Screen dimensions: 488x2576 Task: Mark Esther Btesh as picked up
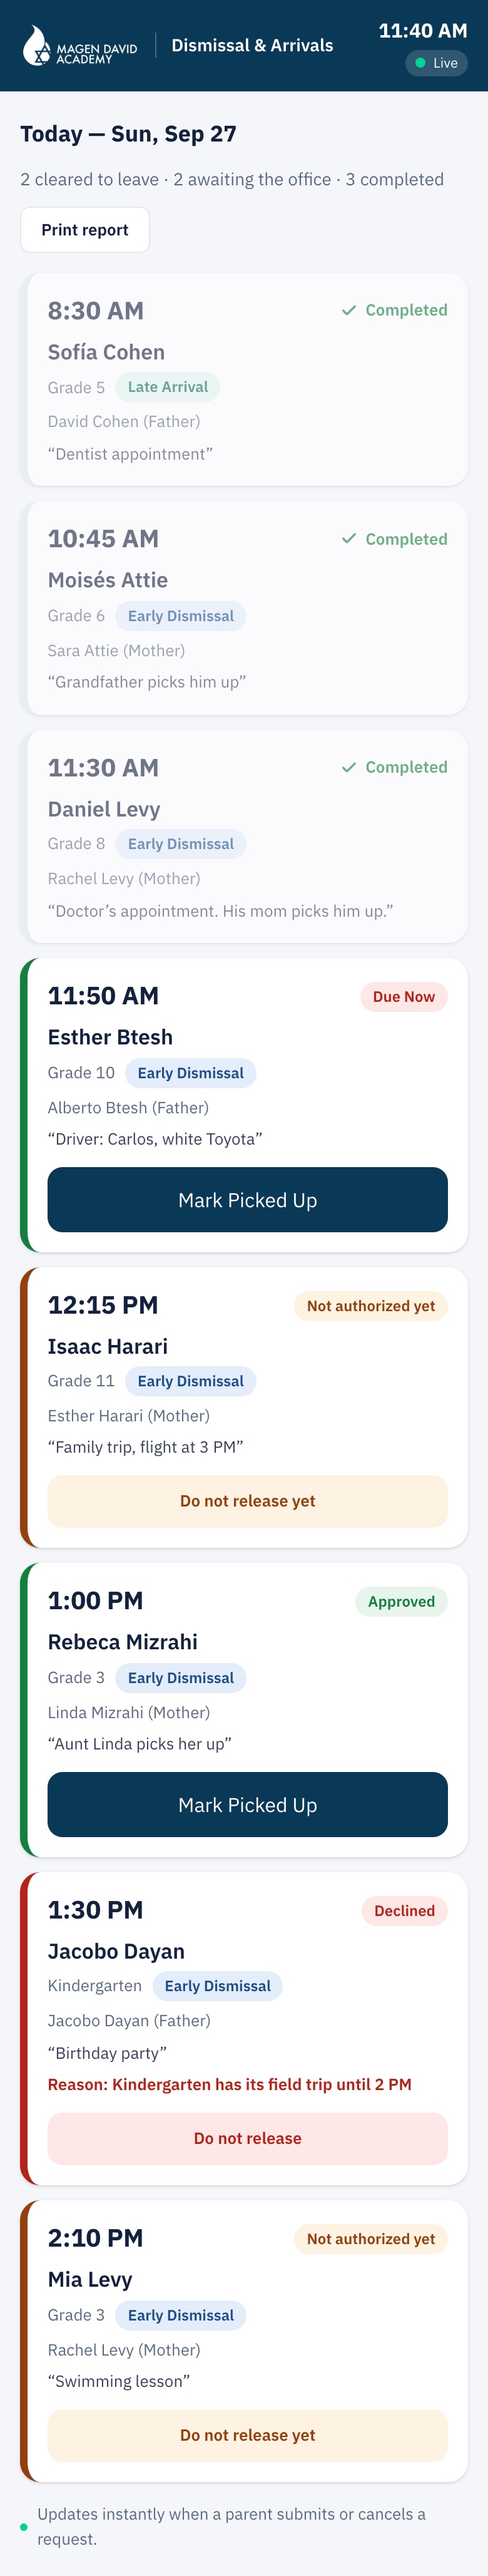tap(247, 1200)
